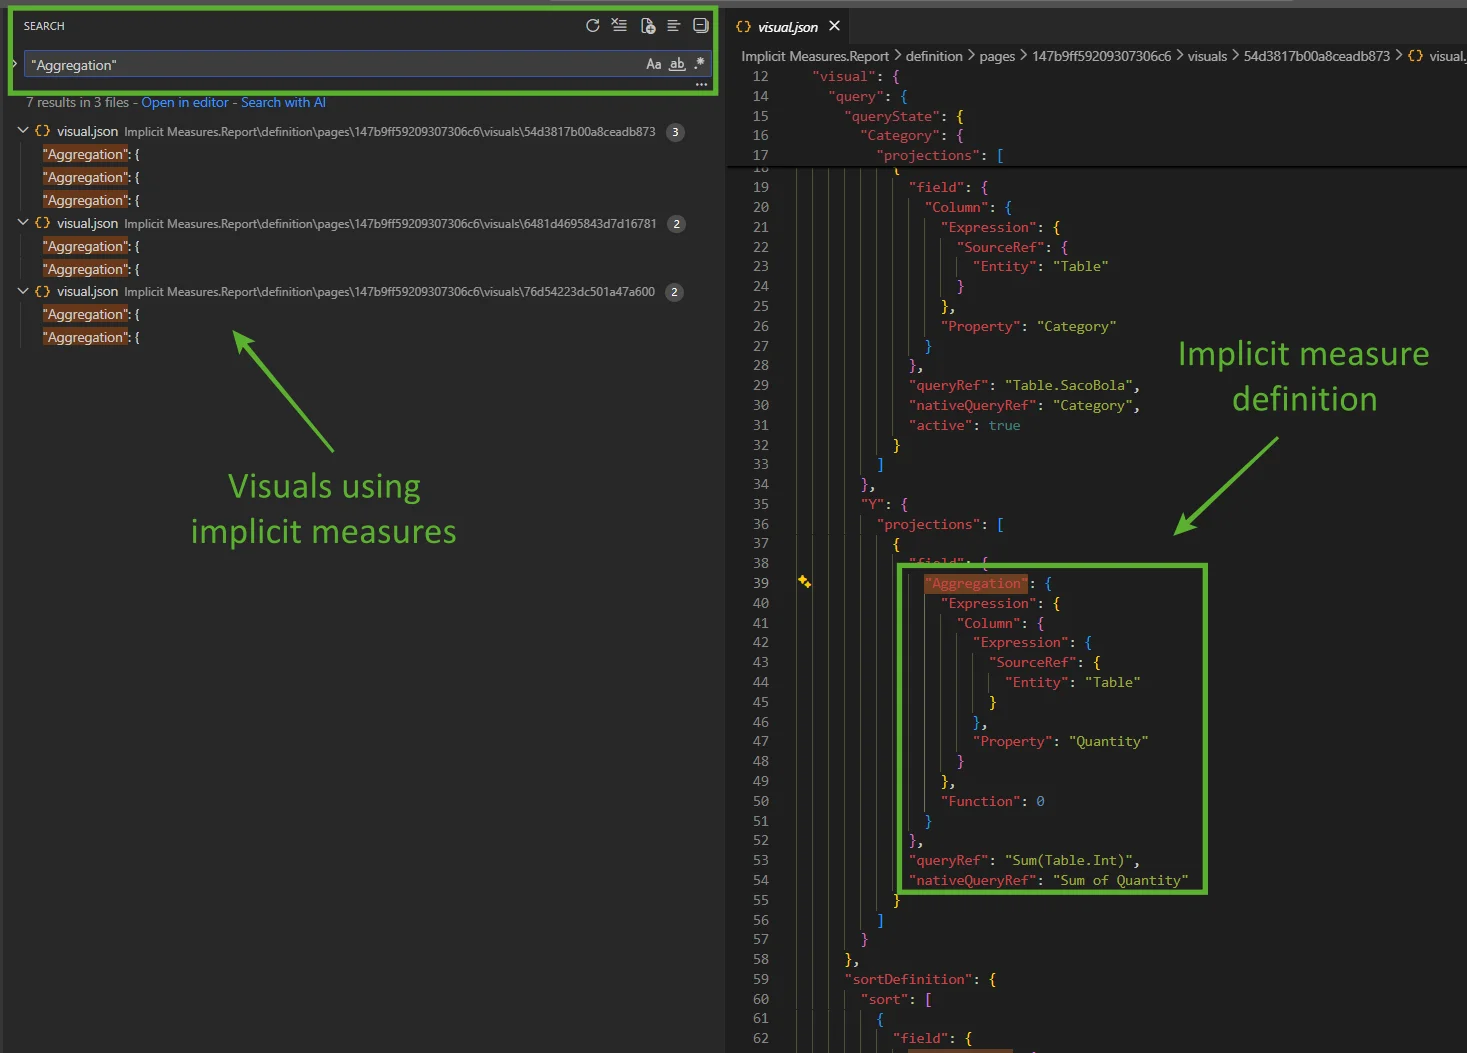This screenshot has width=1467, height=1053.
Task: Open last Aggregation match in 76d54223 file
Action: (x=91, y=337)
